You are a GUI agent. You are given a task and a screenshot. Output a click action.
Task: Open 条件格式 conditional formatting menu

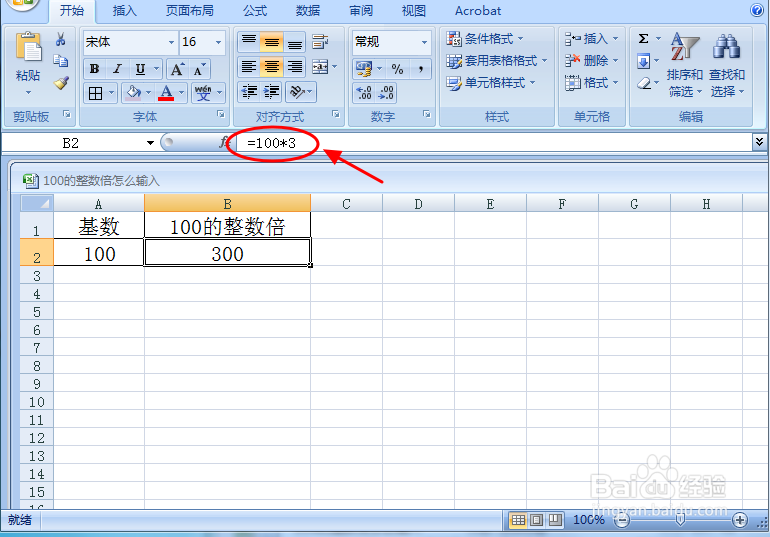[485, 38]
